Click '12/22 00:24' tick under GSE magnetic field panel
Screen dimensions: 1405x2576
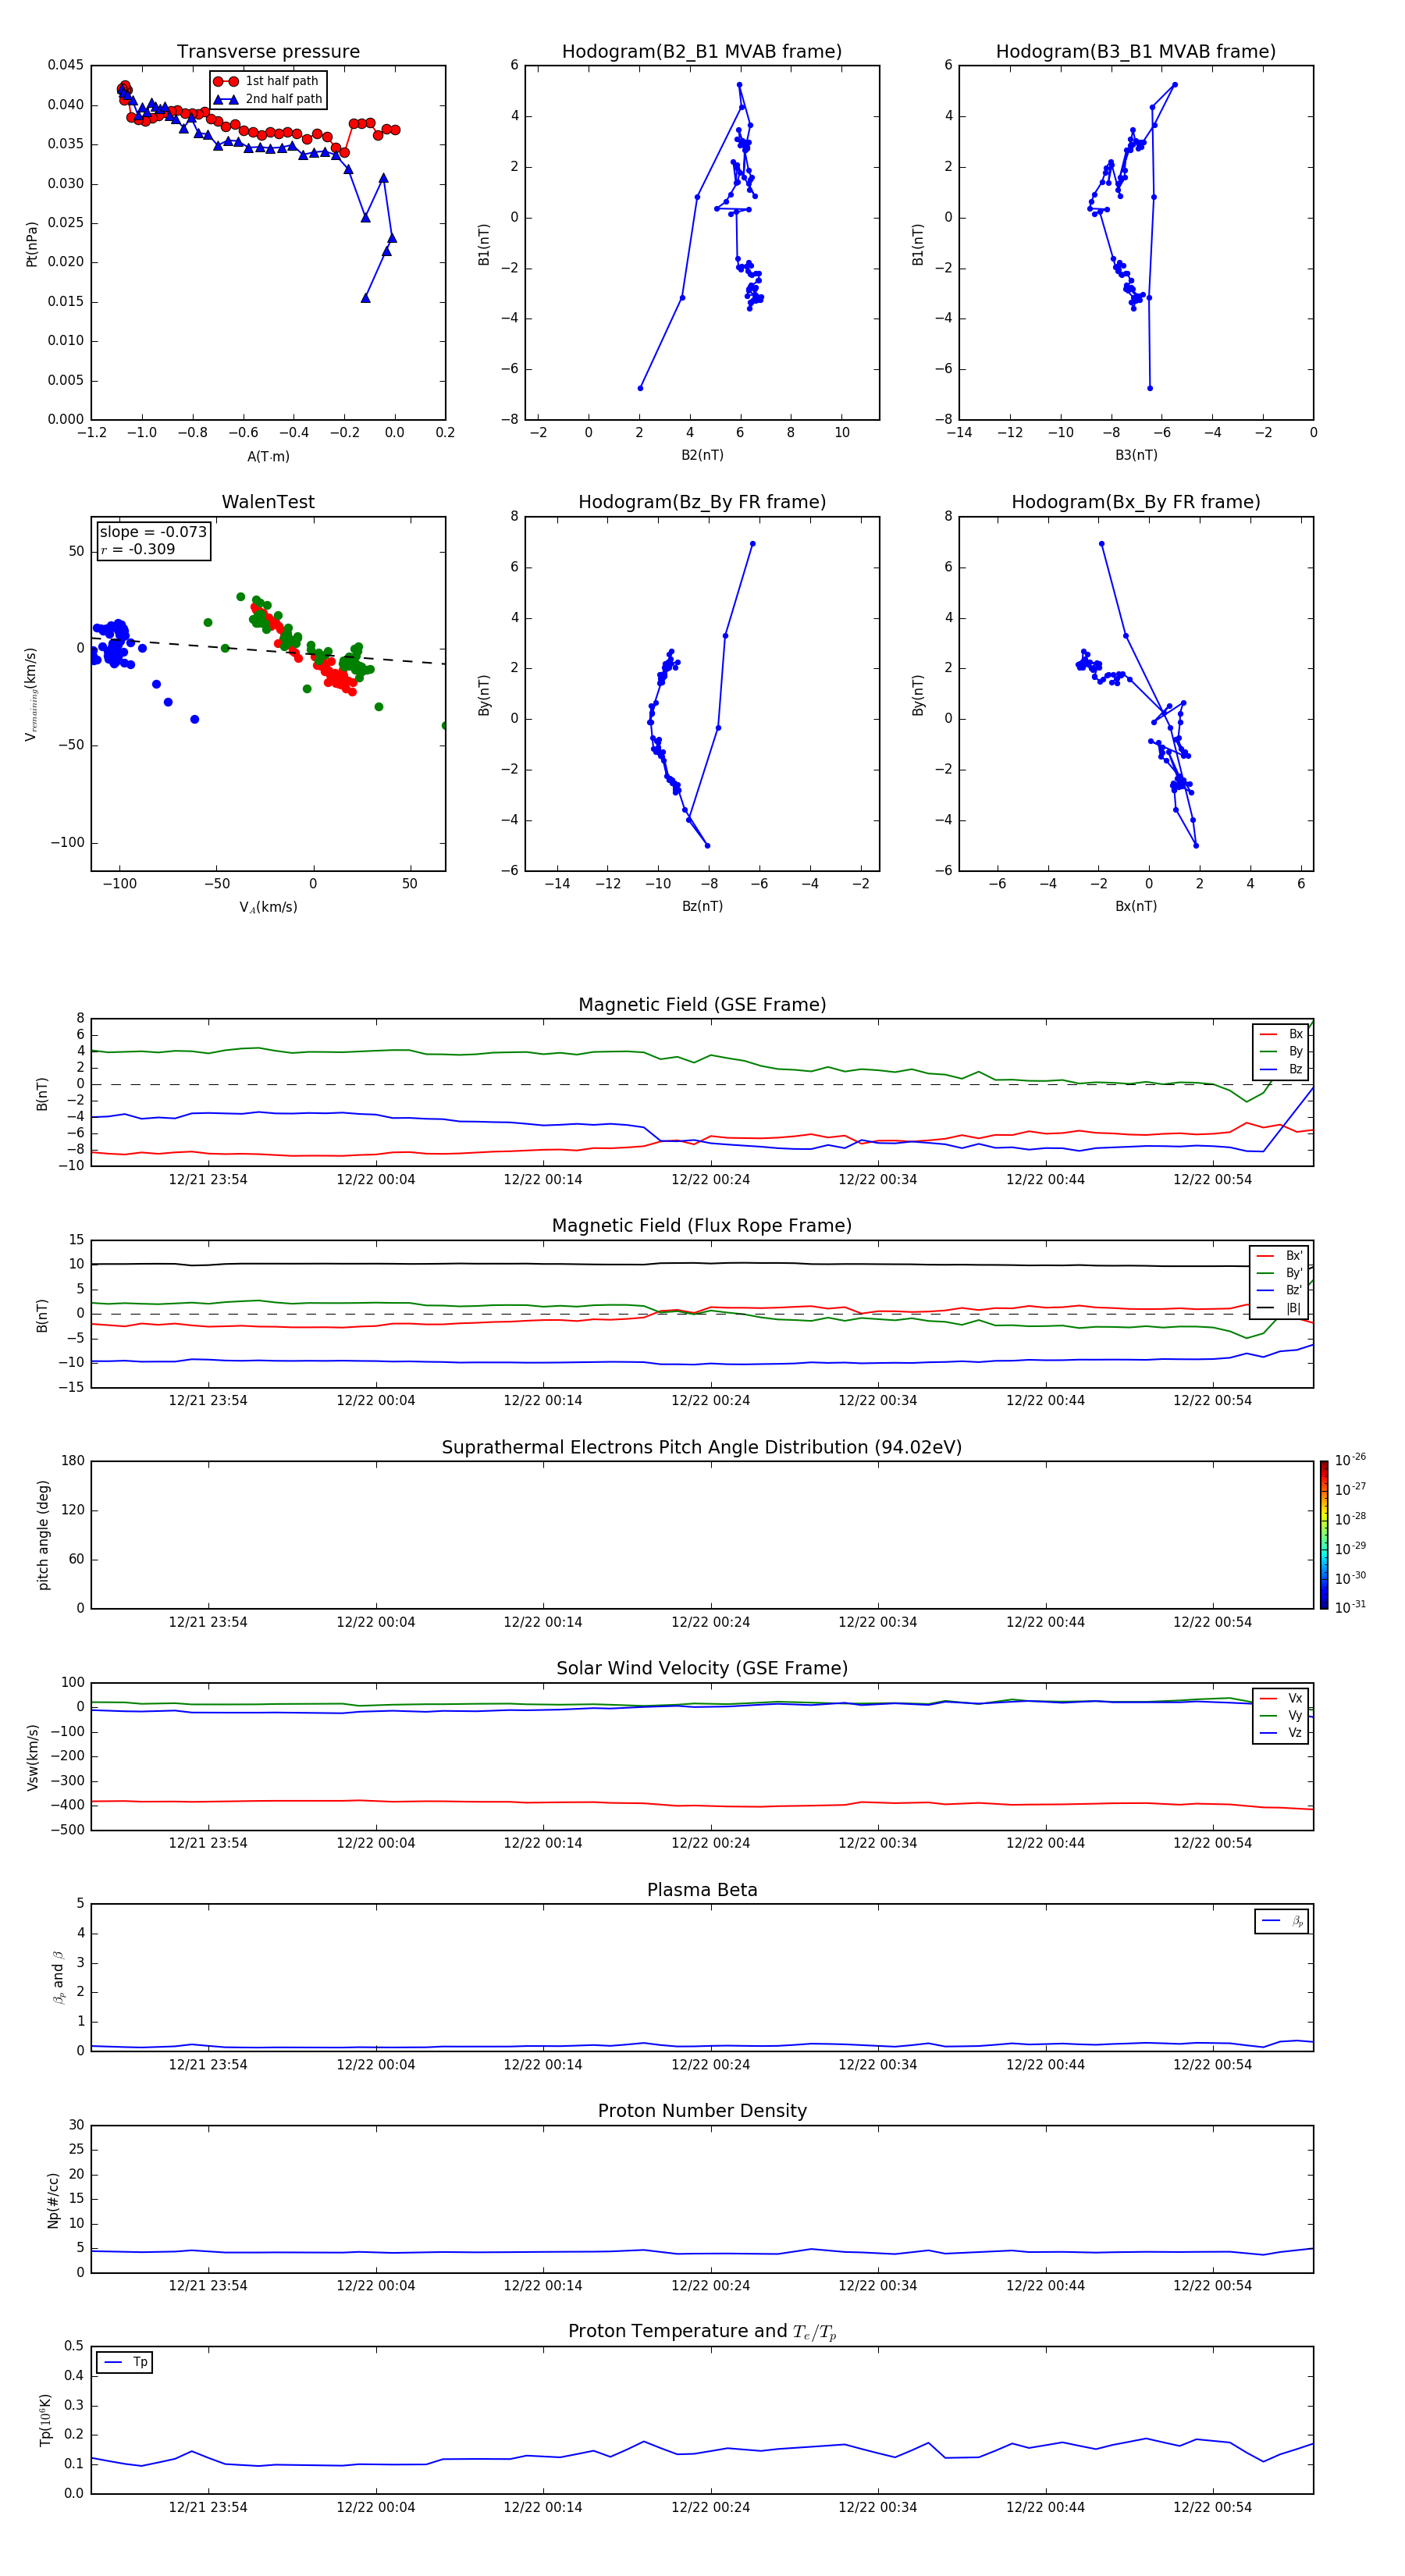tap(710, 1180)
